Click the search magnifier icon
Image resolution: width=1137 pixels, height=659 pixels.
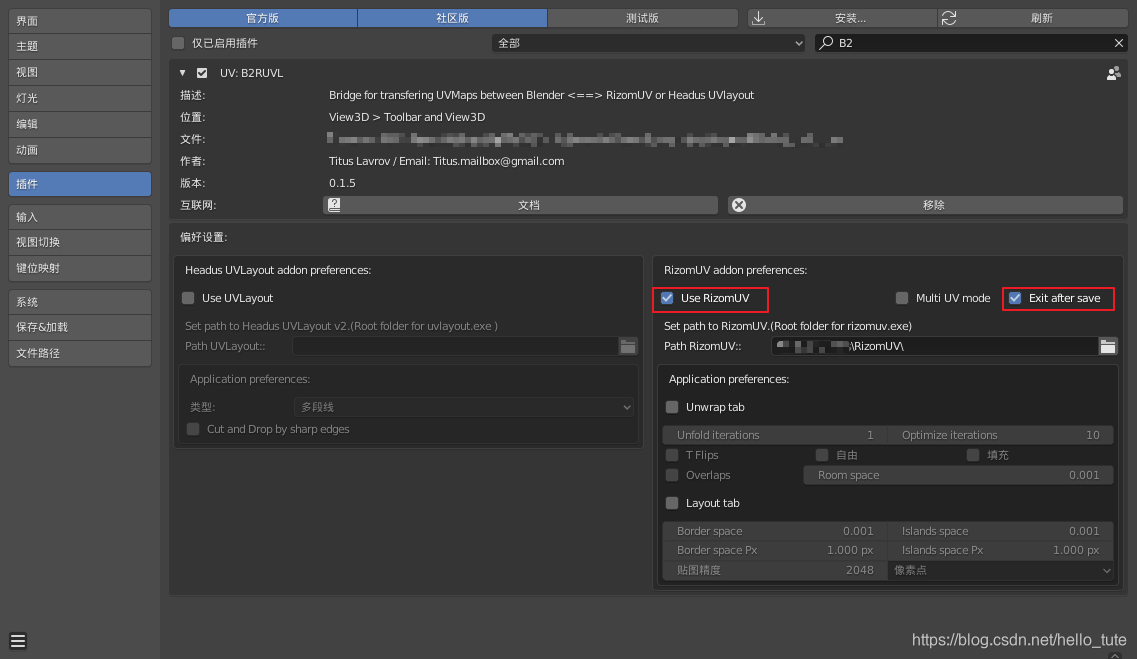826,43
